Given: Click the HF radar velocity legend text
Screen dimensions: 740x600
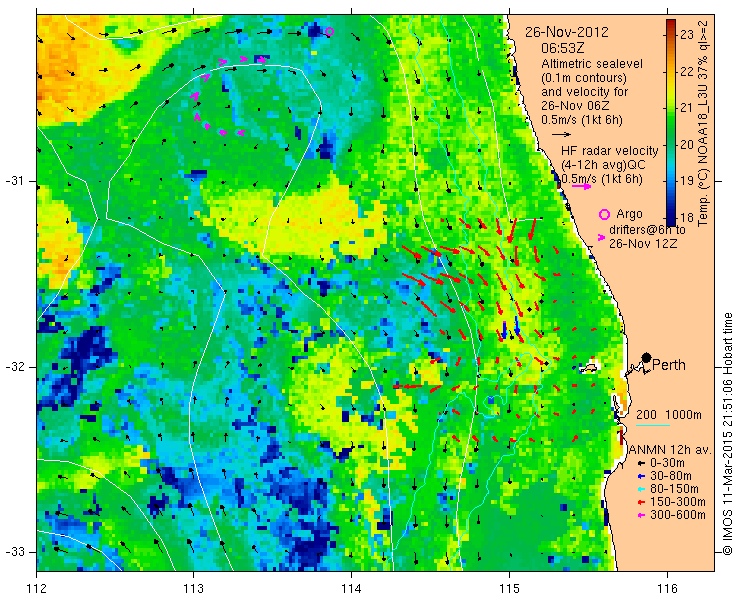Looking at the screenshot, I should point(610,151).
